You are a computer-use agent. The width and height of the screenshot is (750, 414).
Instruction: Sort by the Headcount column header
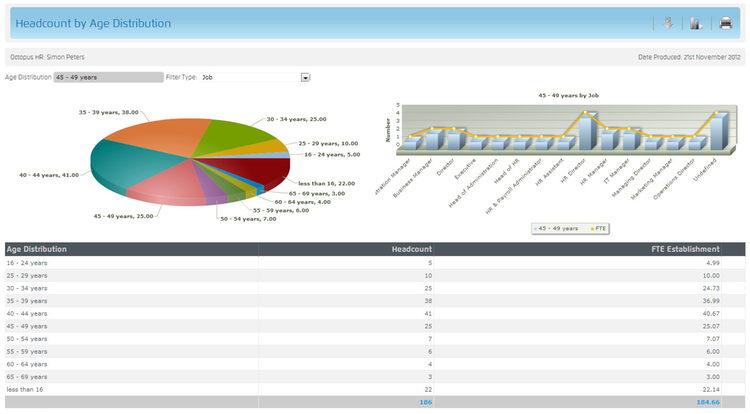coord(411,249)
